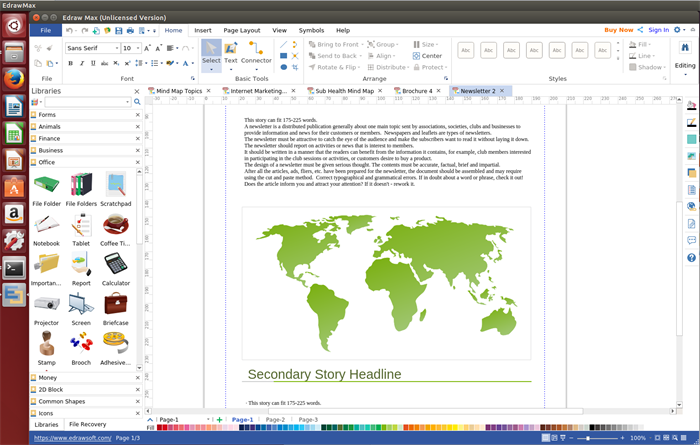Click the Buy Now link
The height and width of the screenshot is (445, 700).
tap(618, 30)
